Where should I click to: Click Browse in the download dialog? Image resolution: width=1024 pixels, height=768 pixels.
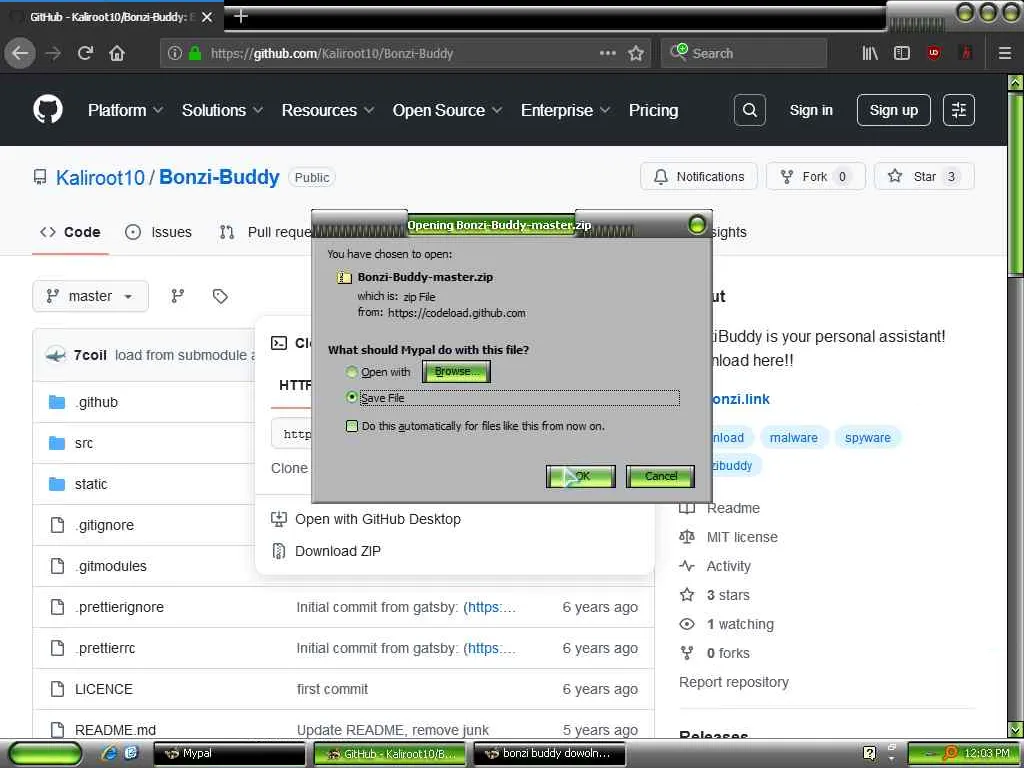tap(456, 372)
